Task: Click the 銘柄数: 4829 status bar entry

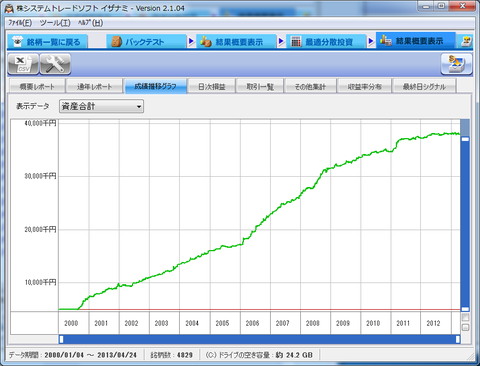Action: click(x=172, y=355)
